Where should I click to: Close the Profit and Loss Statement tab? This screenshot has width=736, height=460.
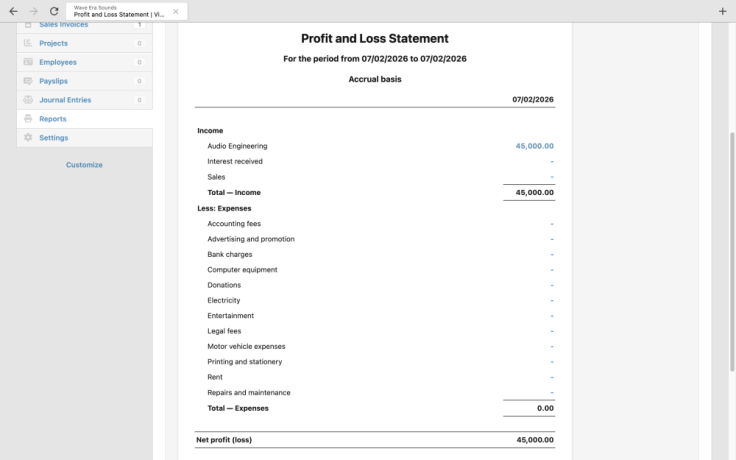pyautogui.click(x=176, y=11)
